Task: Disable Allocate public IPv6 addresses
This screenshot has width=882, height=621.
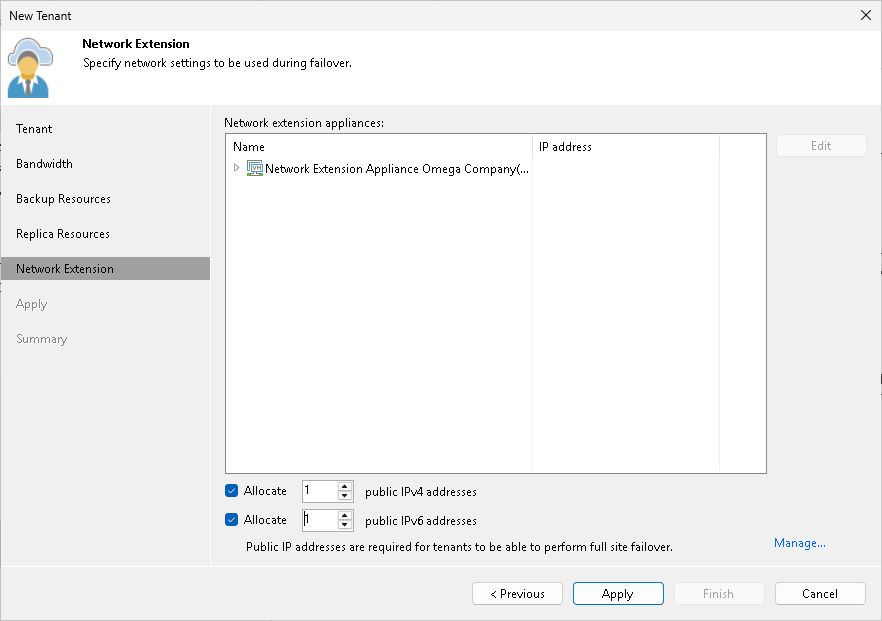Action: tap(232, 520)
